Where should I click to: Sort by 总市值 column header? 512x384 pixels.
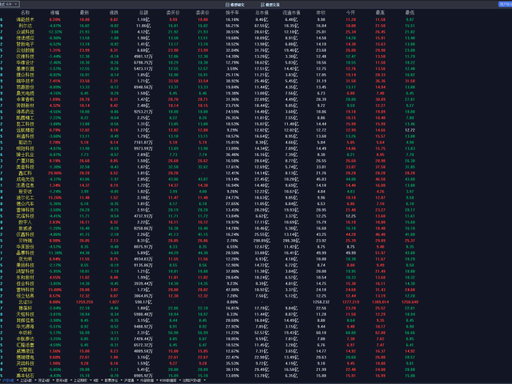(262, 12)
